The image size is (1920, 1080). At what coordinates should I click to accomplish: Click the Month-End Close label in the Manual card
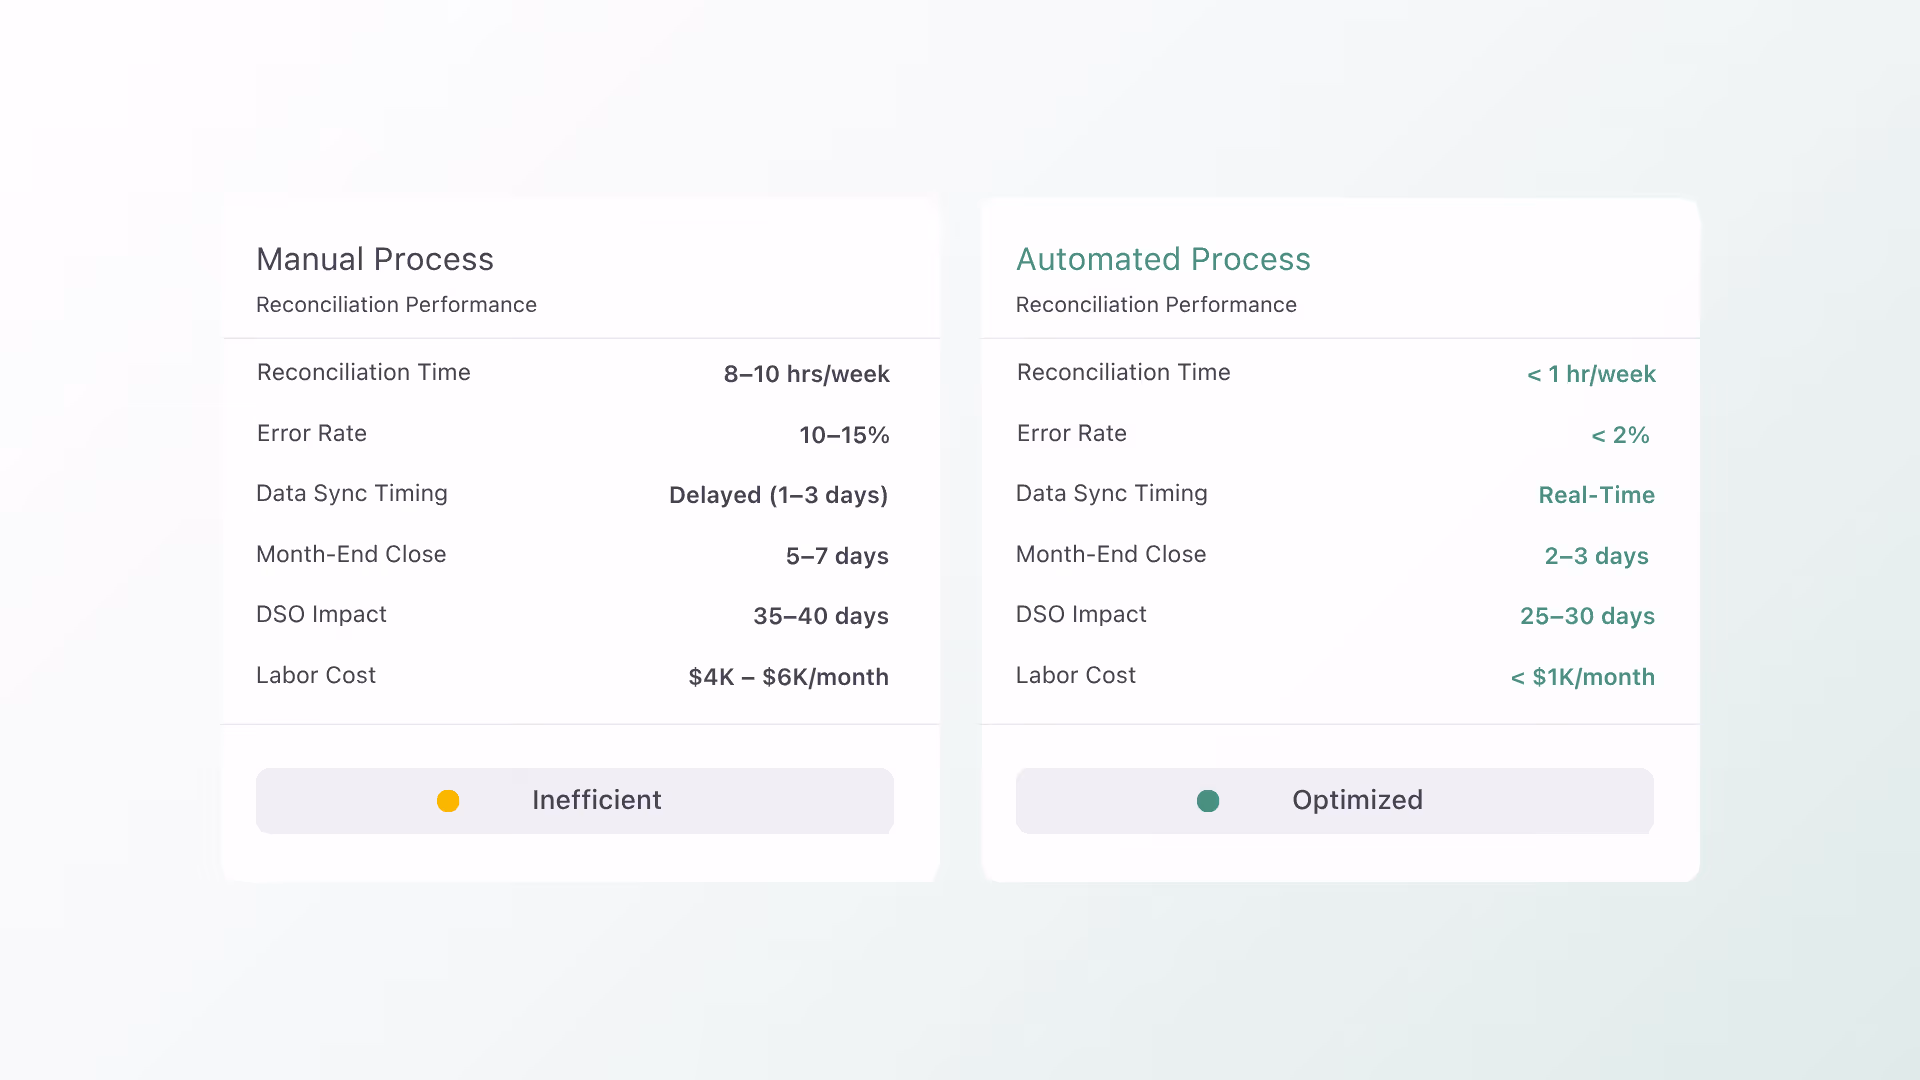[351, 554]
